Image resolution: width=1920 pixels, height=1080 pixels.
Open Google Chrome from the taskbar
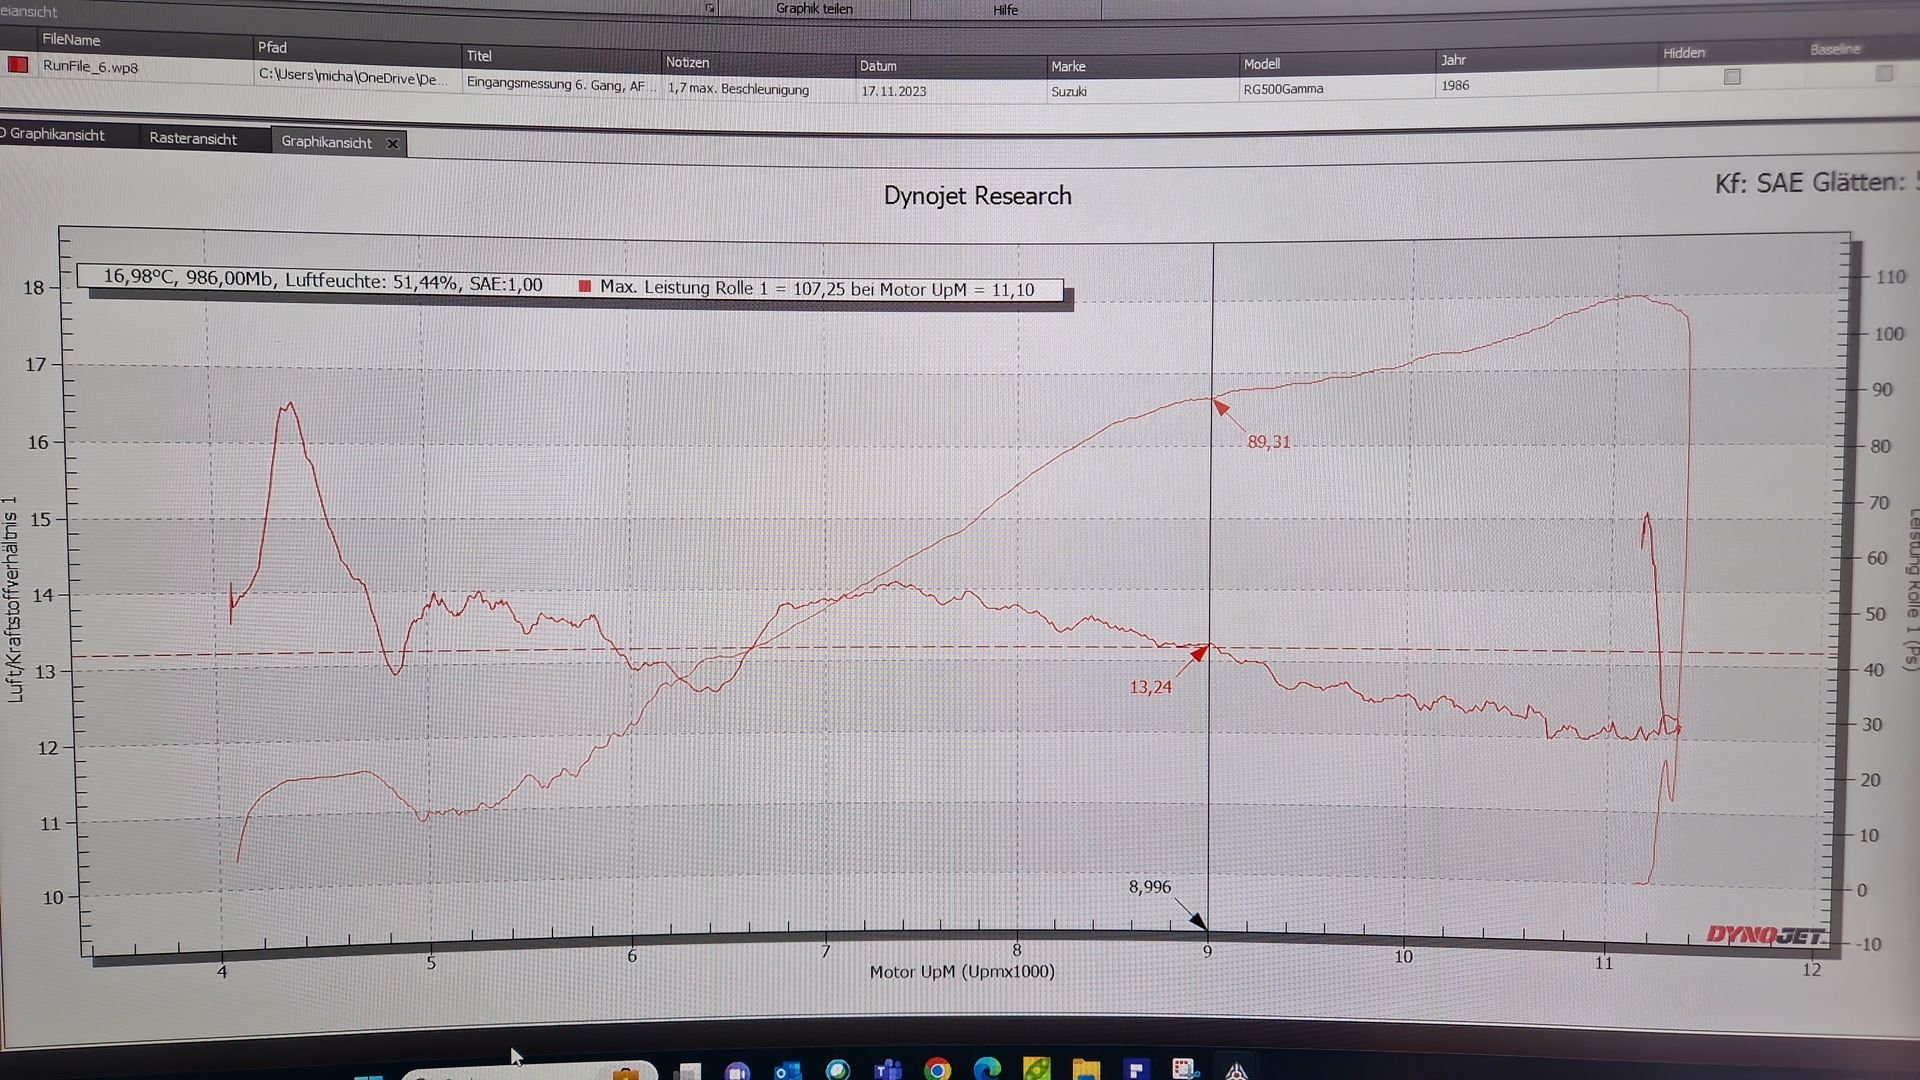click(937, 1069)
